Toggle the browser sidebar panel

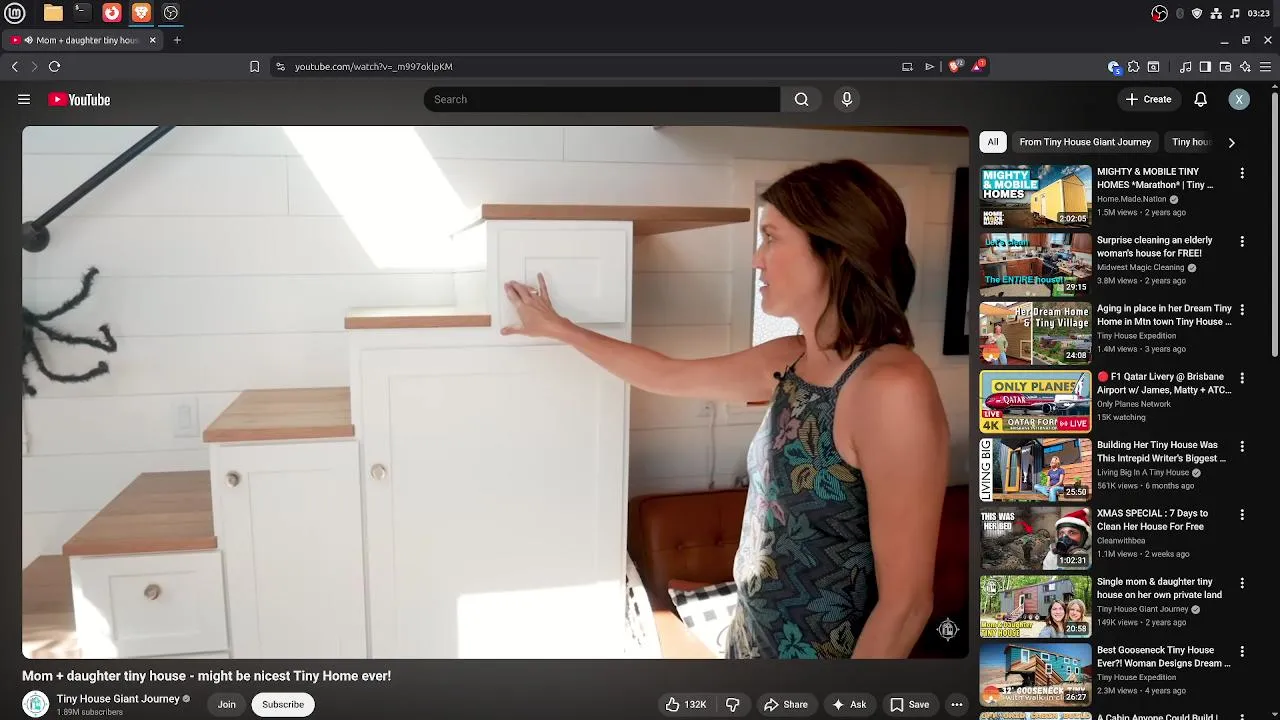pyautogui.click(x=1205, y=67)
